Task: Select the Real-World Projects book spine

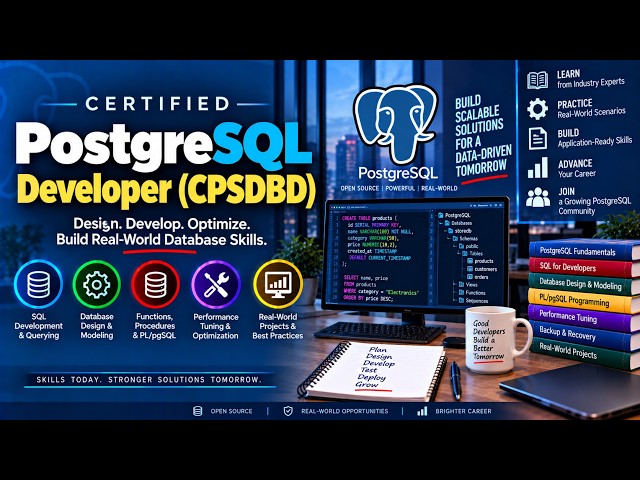Action: pyautogui.click(x=585, y=353)
